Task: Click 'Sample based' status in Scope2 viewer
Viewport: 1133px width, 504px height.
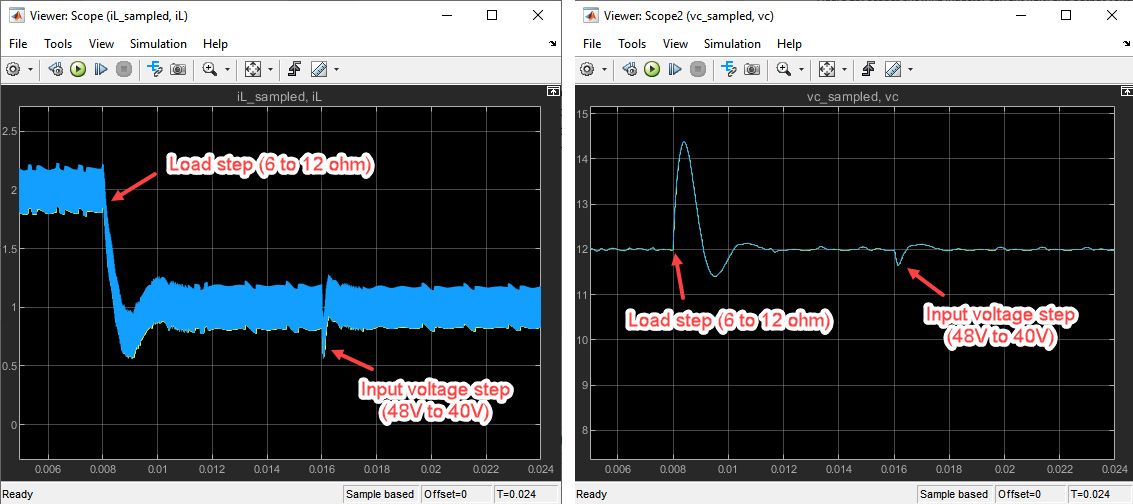Action: 953,495
